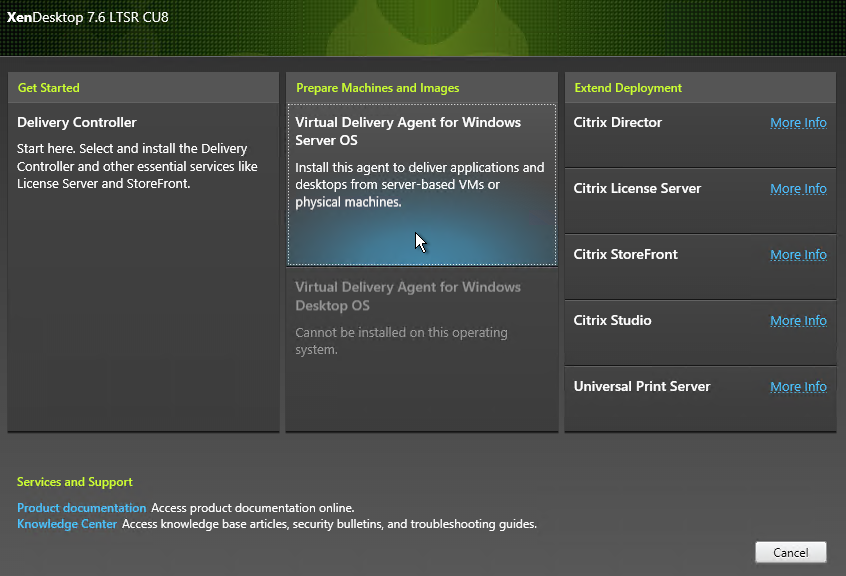Choose Virtual Delivery Agent for Windows Server OS
Image resolution: width=846 pixels, height=576 pixels.
click(x=422, y=184)
